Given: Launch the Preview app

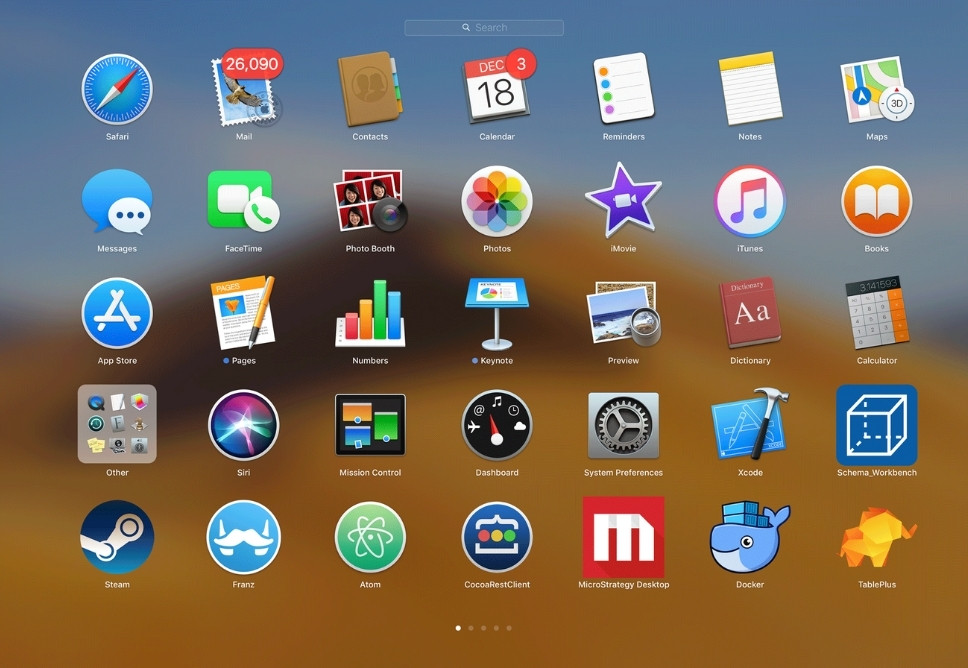Looking at the screenshot, I should 624,313.
